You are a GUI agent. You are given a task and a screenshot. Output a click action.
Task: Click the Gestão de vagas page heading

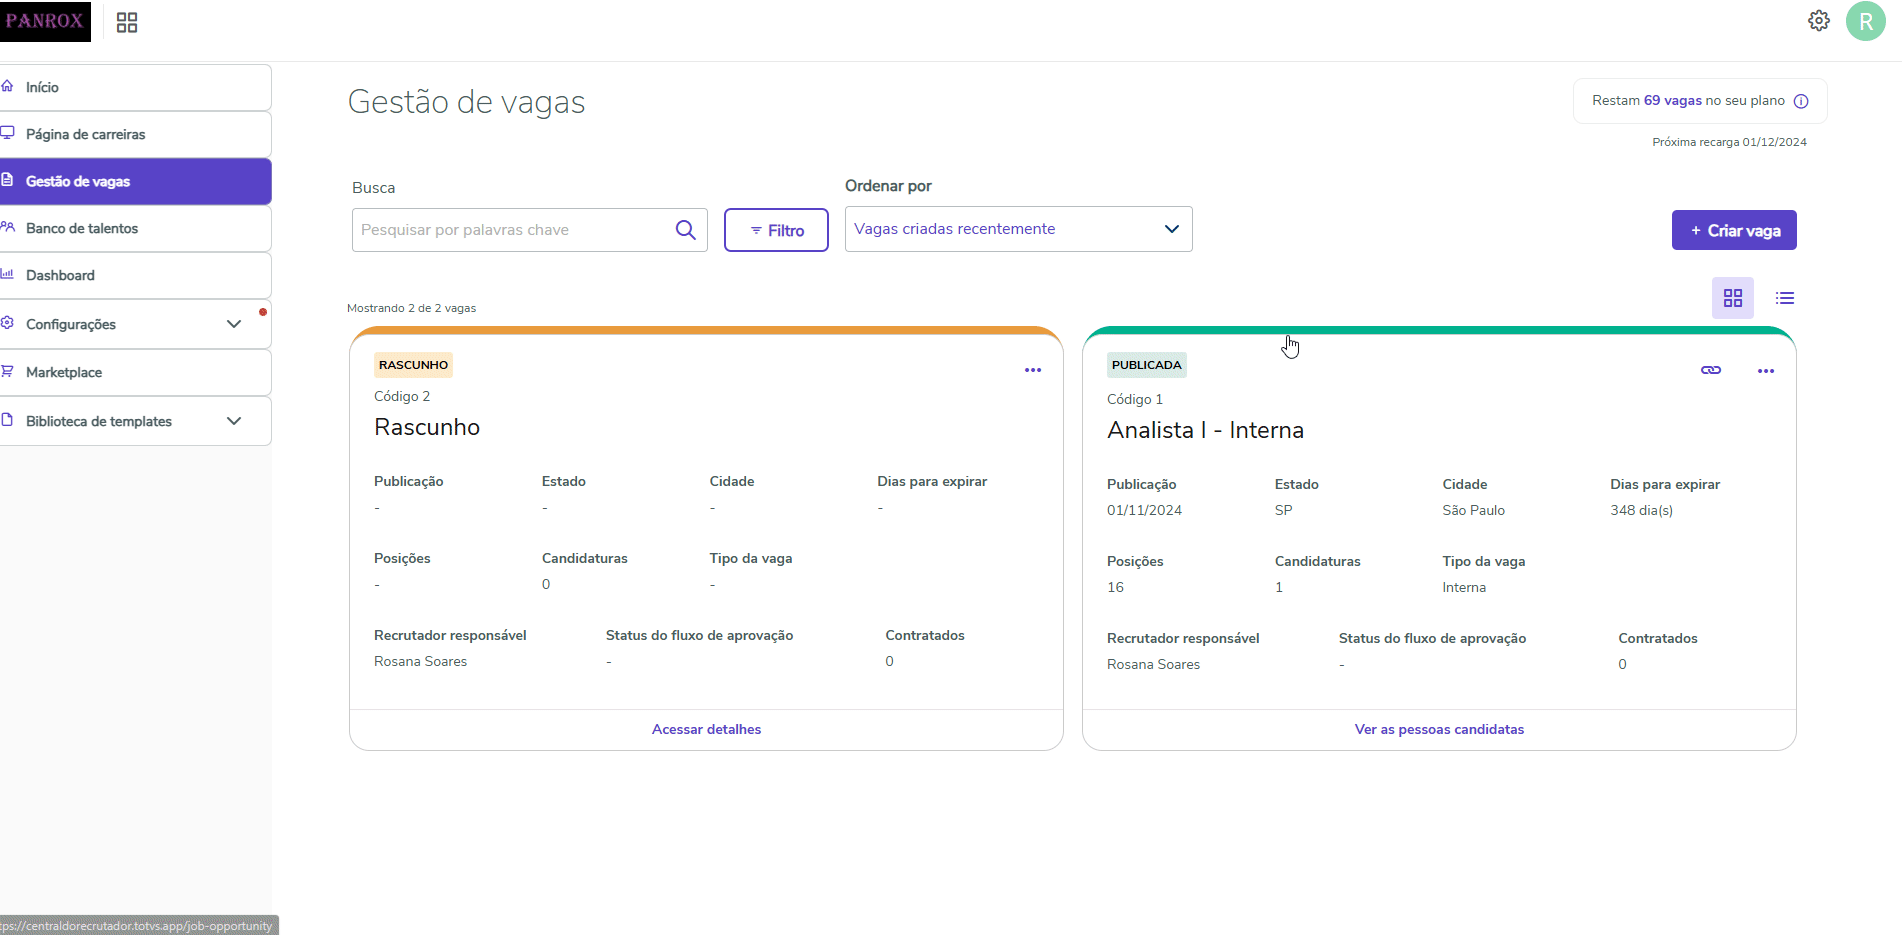[466, 102]
